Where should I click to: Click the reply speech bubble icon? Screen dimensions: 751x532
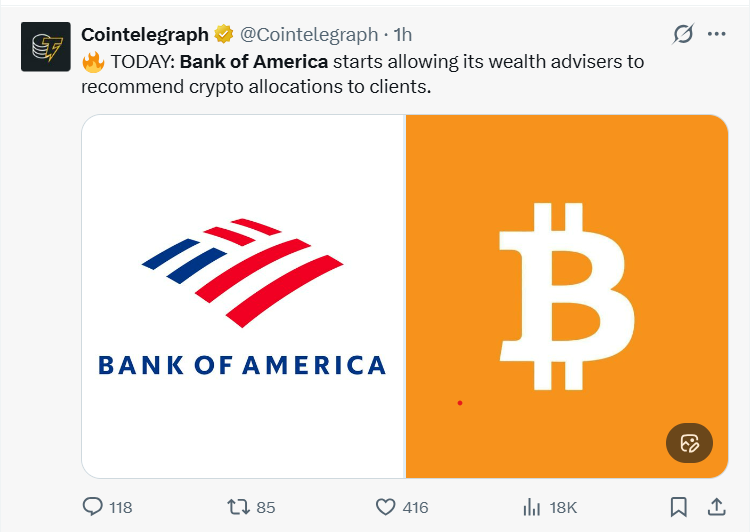[92, 507]
